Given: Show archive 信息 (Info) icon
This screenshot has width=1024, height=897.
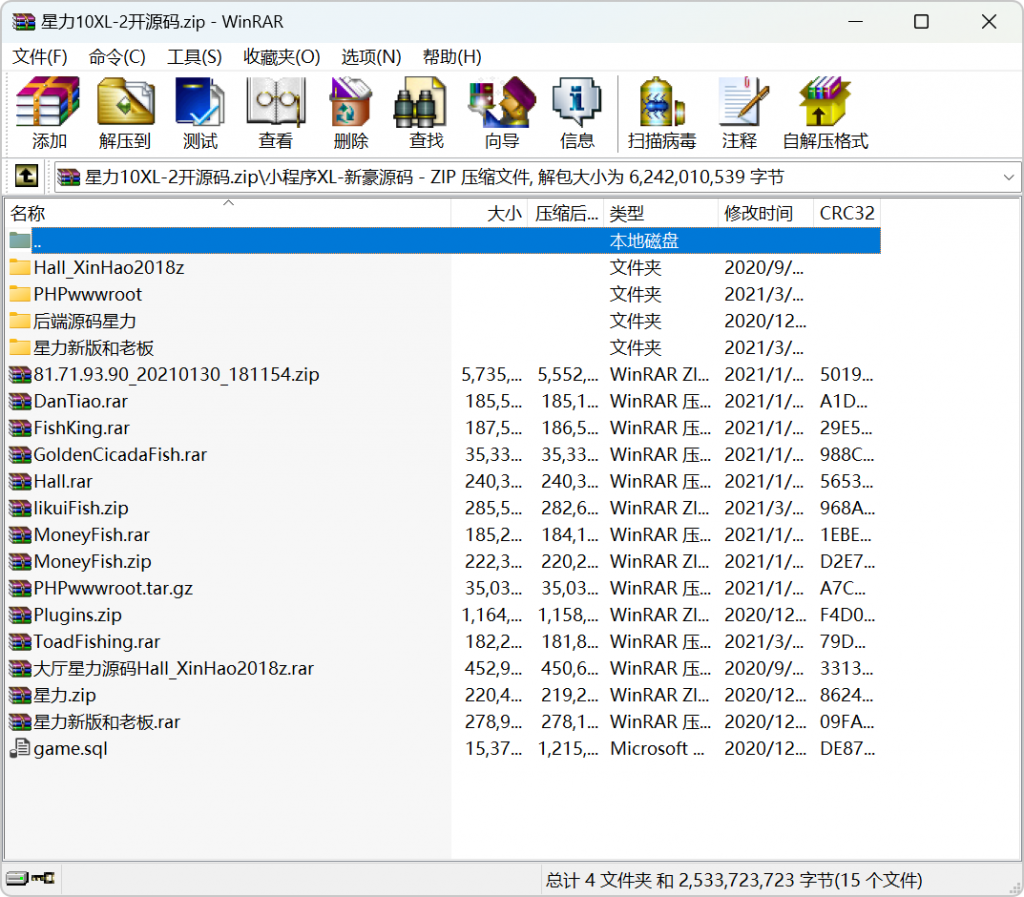Looking at the screenshot, I should coord(577,112).
